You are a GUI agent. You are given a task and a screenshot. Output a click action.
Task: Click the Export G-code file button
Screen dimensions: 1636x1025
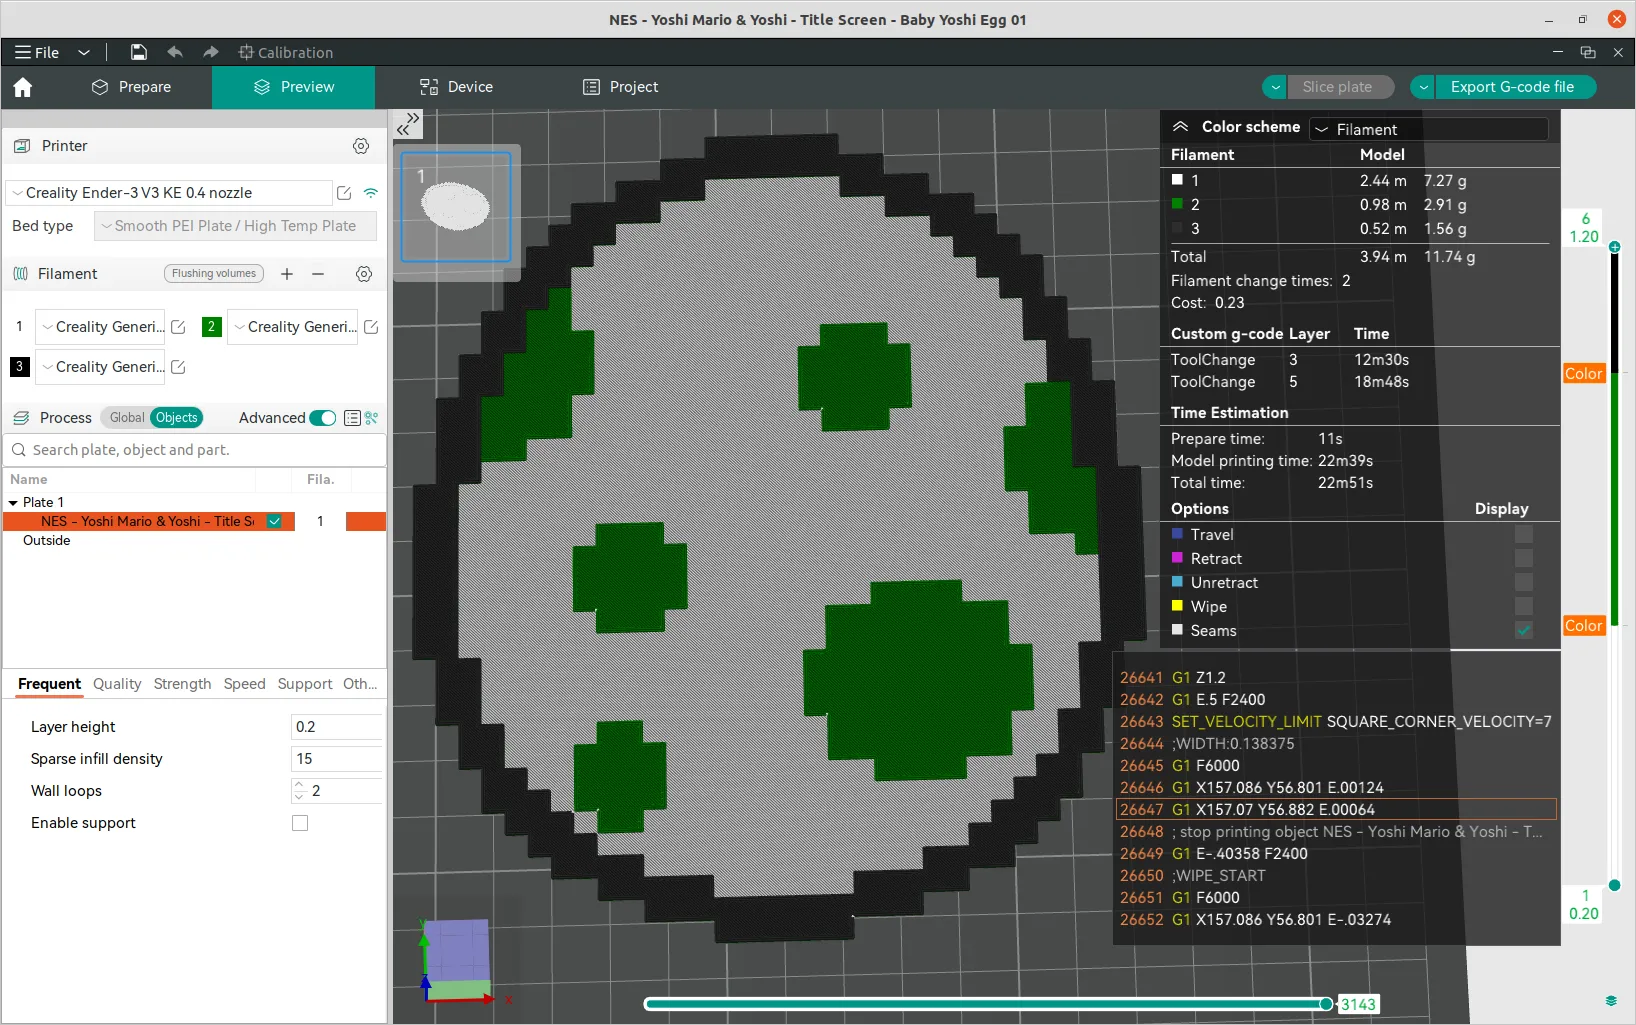click(1515, 87)
